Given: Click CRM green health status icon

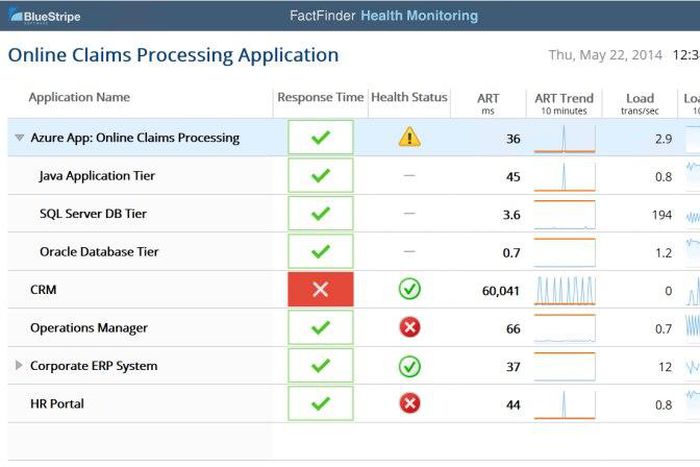Looking at the screenshot, I should coord(409,289).
